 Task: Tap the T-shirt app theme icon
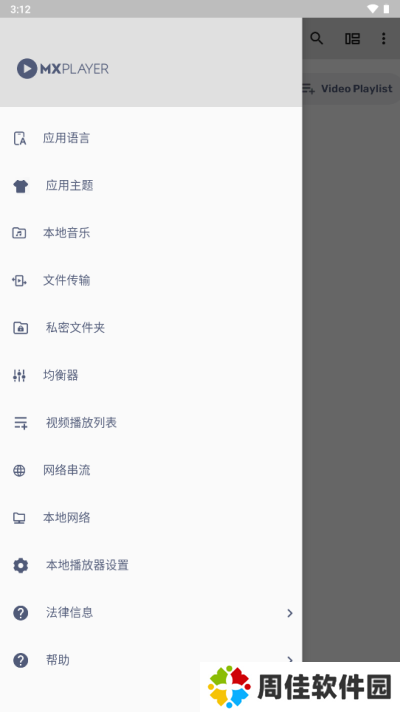coord(20,186)
